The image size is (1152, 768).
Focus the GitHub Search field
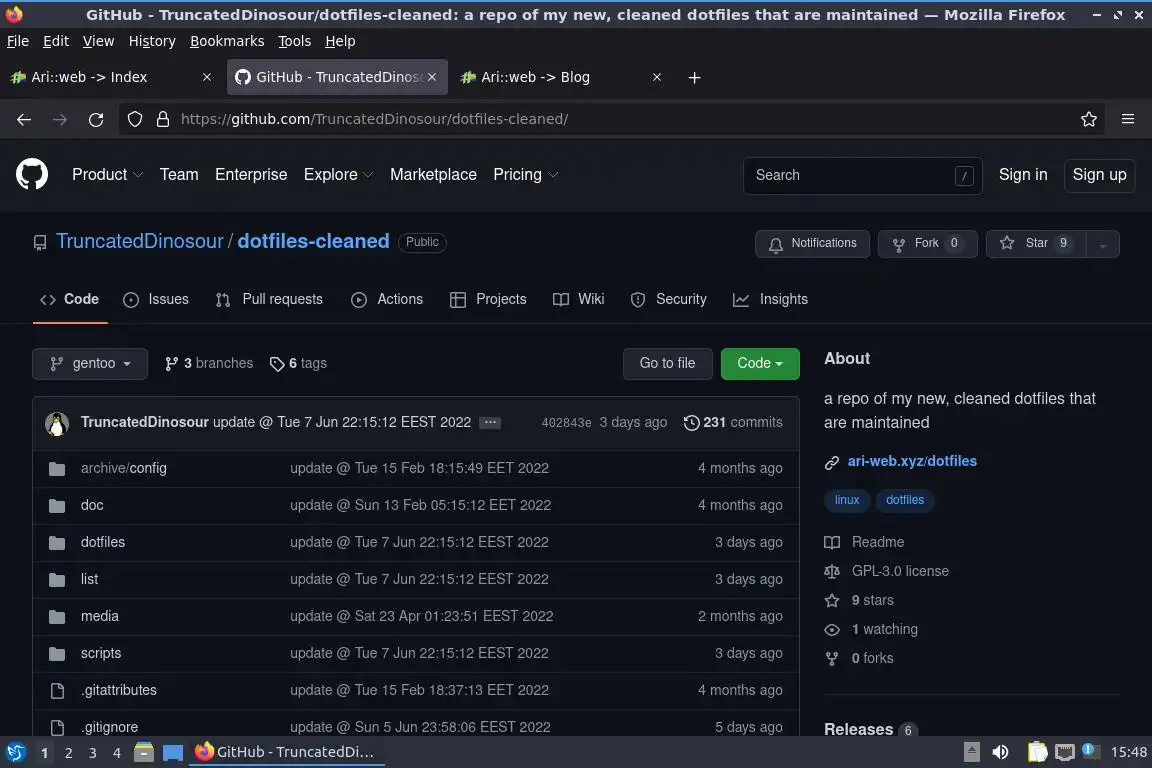tap(863, 176)
